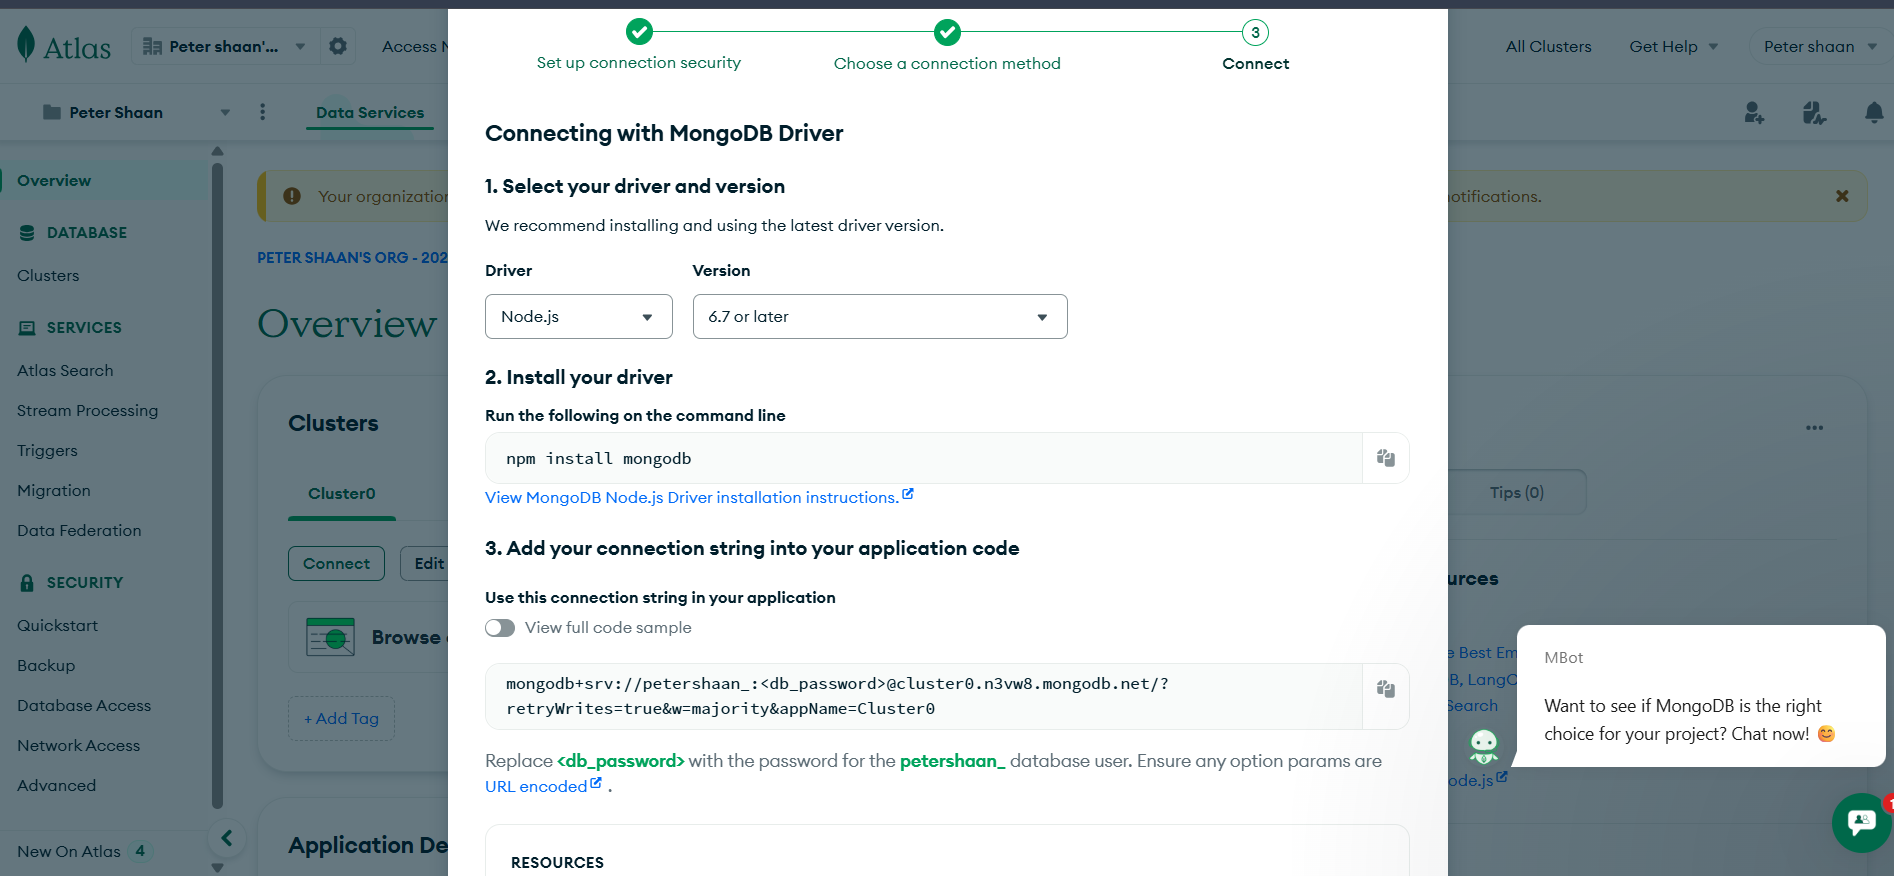Click the Peter Shaan's Org breadcrumb

click(352, 258)
